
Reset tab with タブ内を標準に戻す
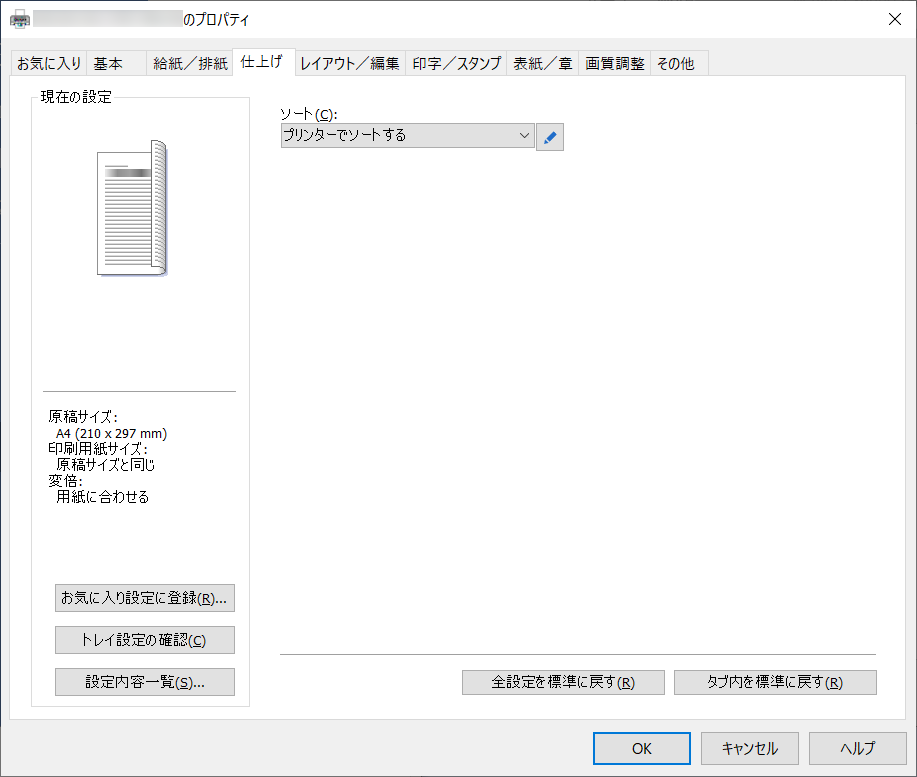pos(775,682)
